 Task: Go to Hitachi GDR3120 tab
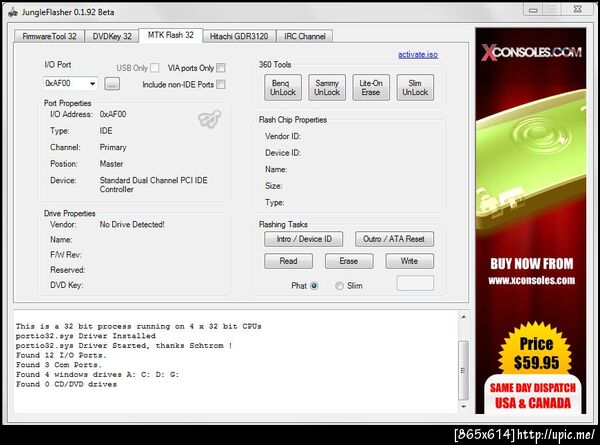click(239, 36)
